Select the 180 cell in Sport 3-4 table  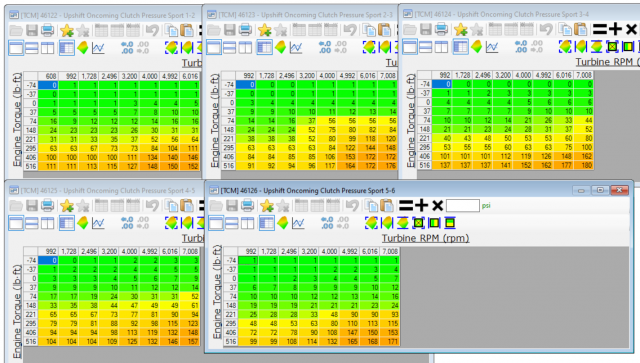tap(584, 165)
